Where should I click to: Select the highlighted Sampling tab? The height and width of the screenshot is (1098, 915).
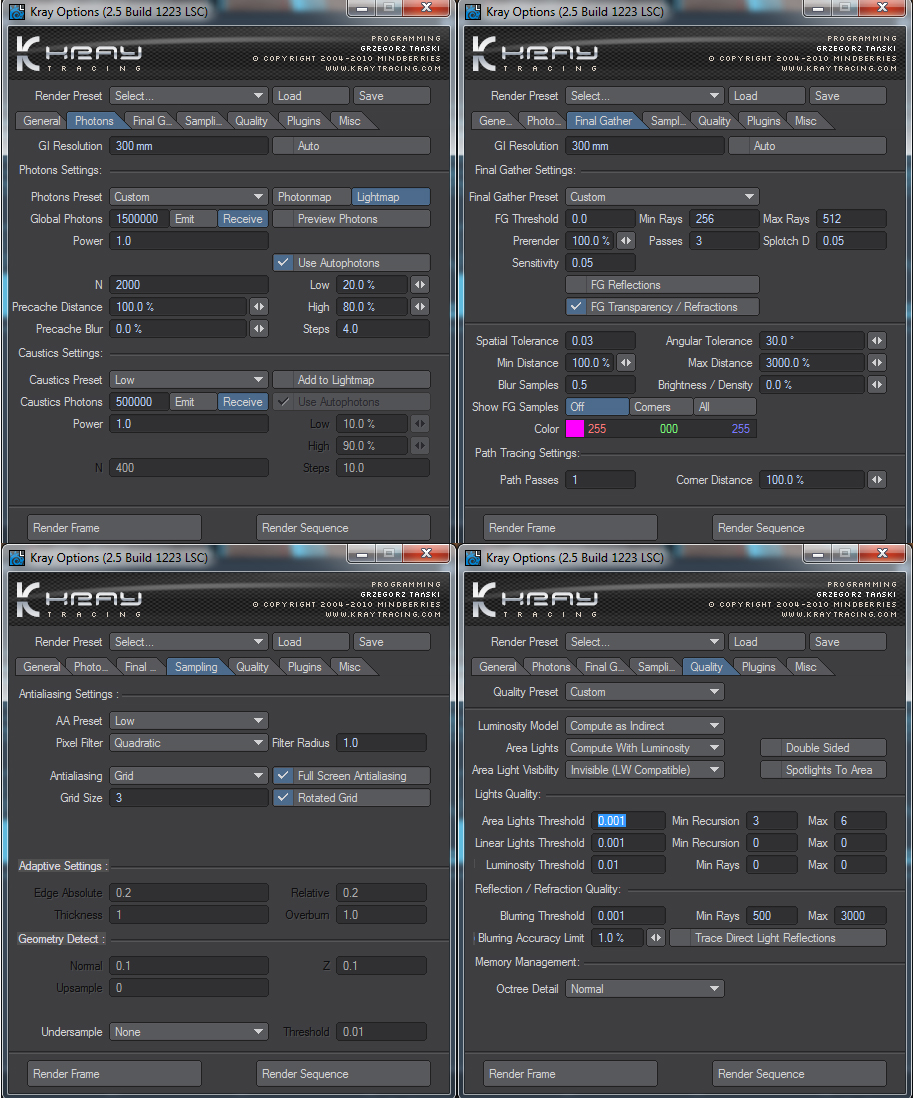coord(196,667)
